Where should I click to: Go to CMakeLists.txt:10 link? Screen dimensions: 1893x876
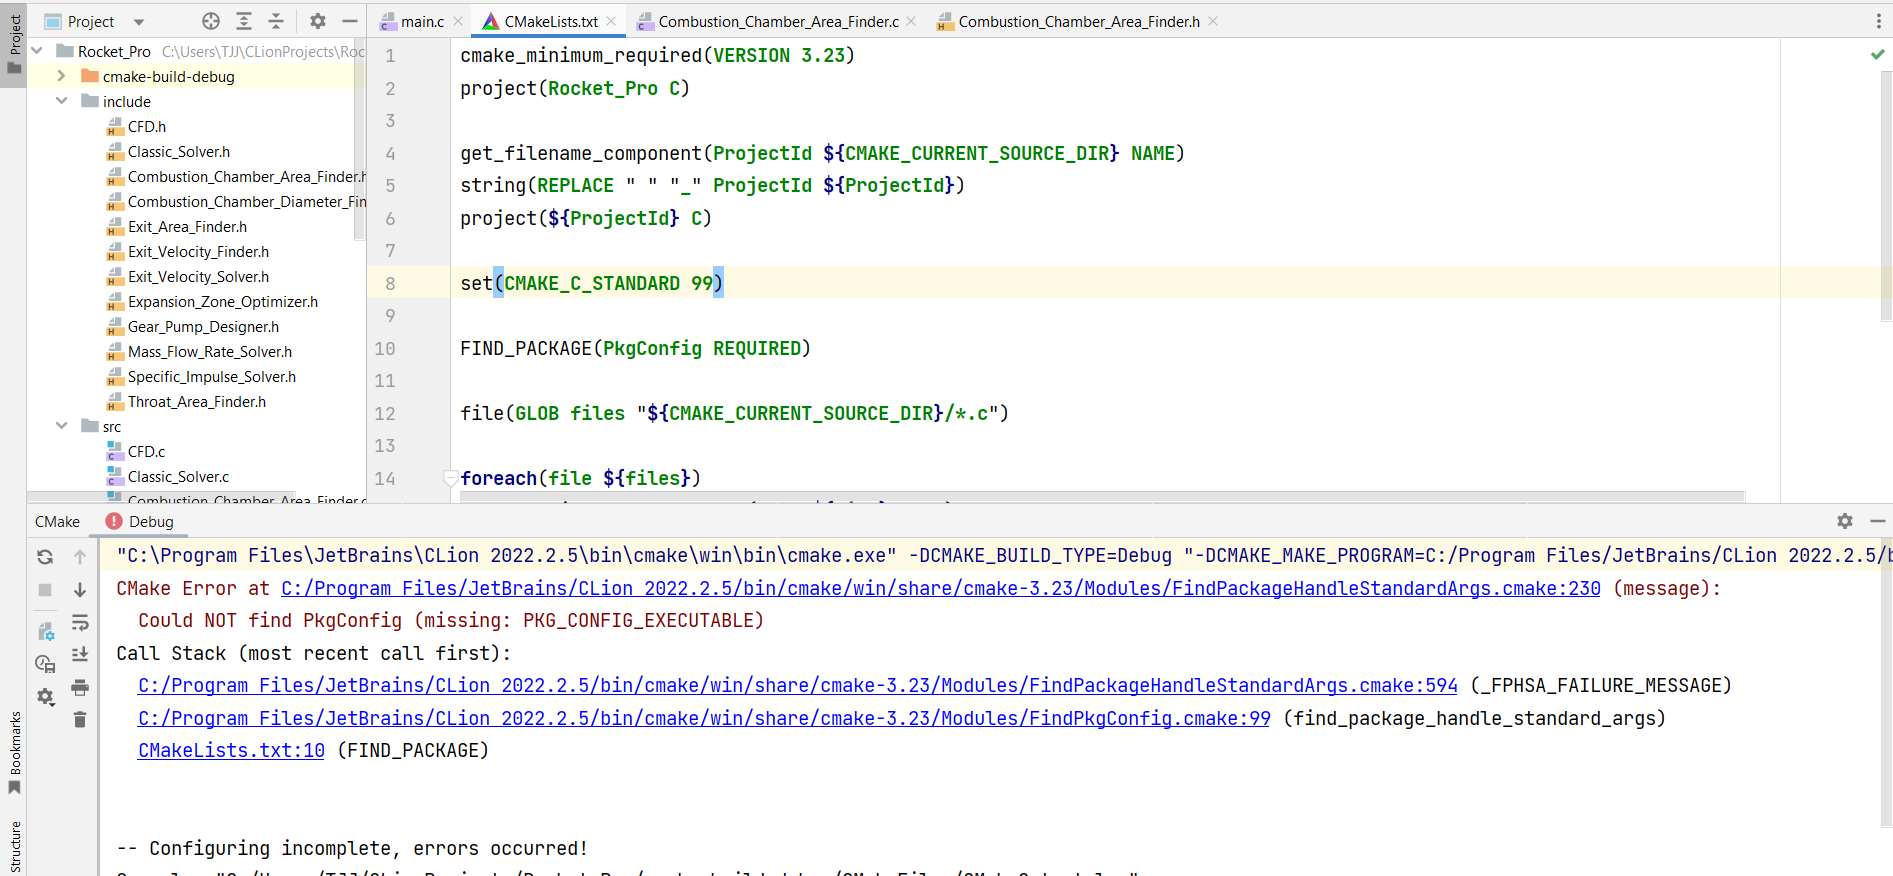click(231, 750)
